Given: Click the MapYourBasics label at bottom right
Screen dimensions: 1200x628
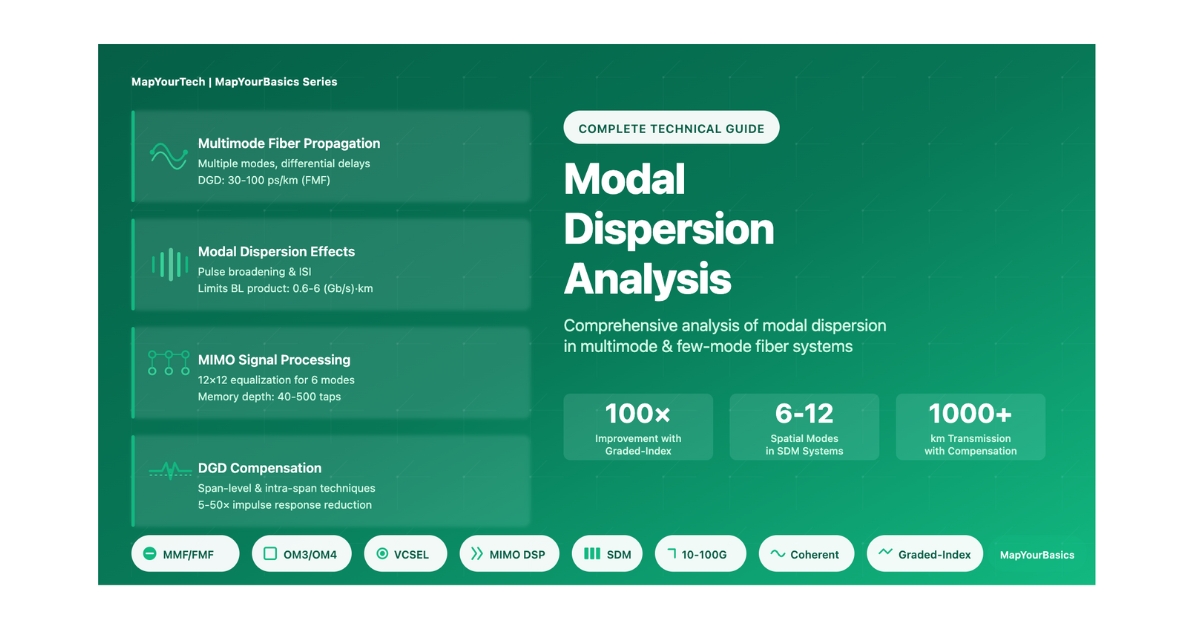Looking at the screenshot, I should point(1037,555).
